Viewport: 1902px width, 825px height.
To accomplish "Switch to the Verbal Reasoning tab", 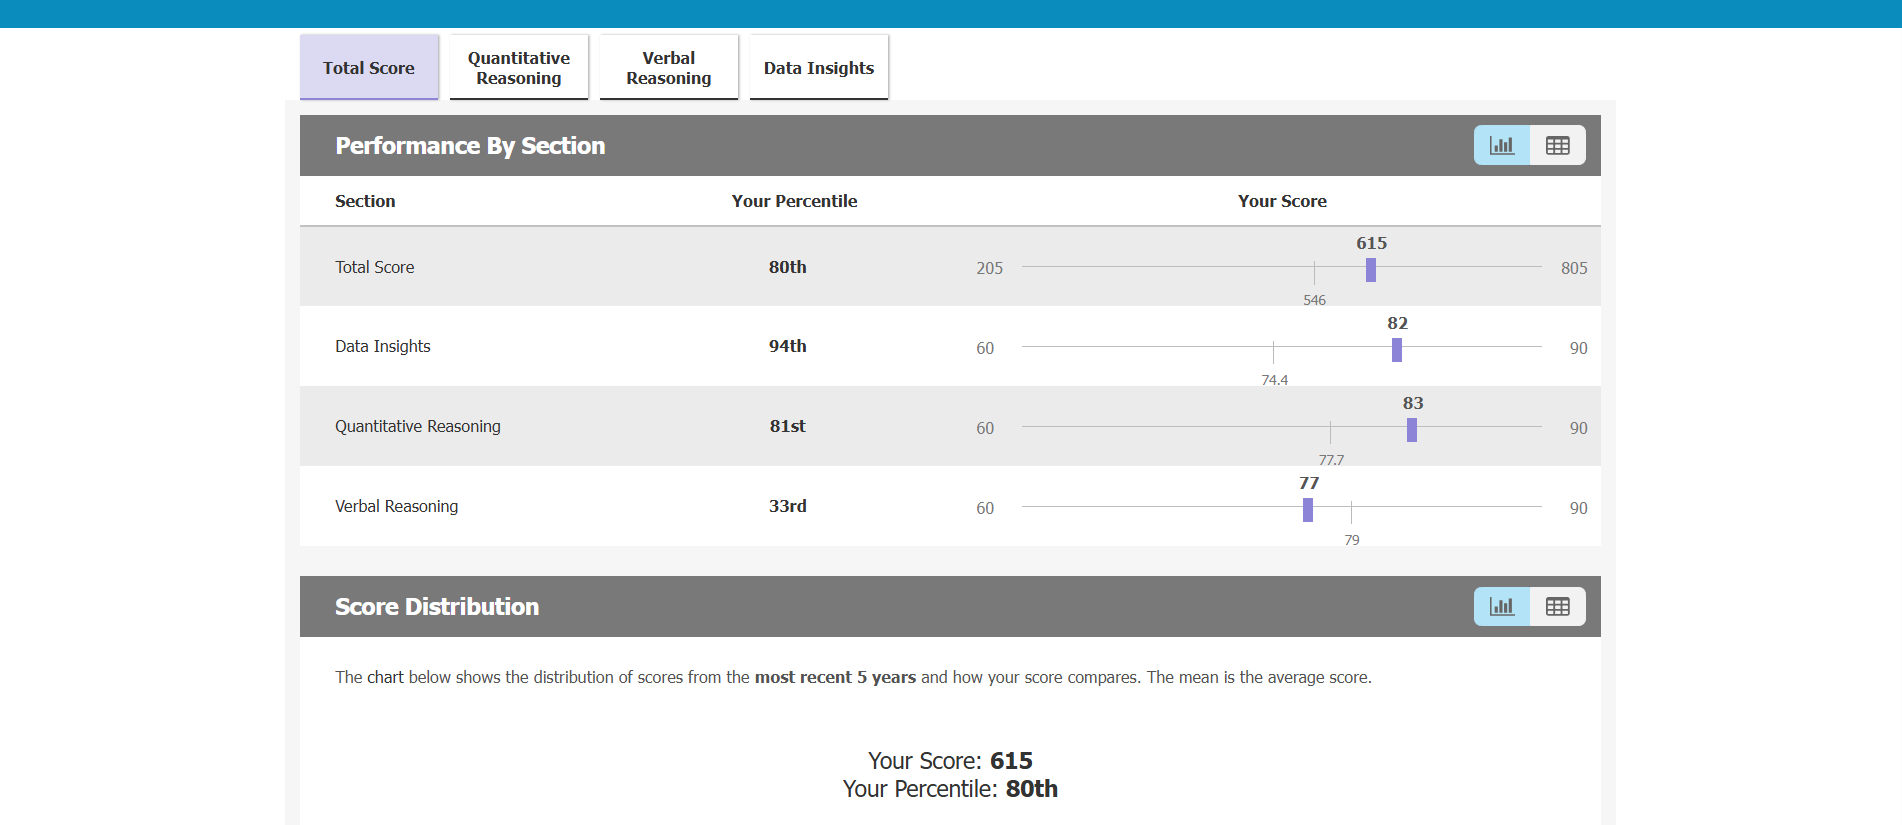I will tap(669, 68).
